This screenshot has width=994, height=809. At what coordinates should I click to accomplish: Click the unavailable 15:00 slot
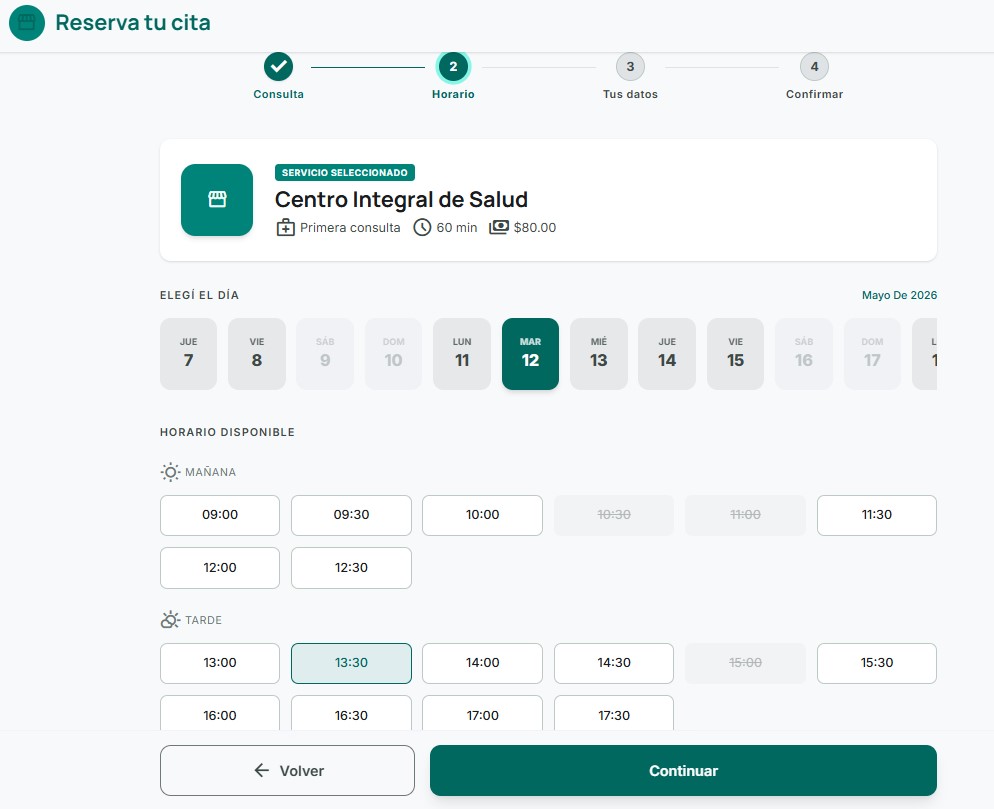(x=746, y=663)
